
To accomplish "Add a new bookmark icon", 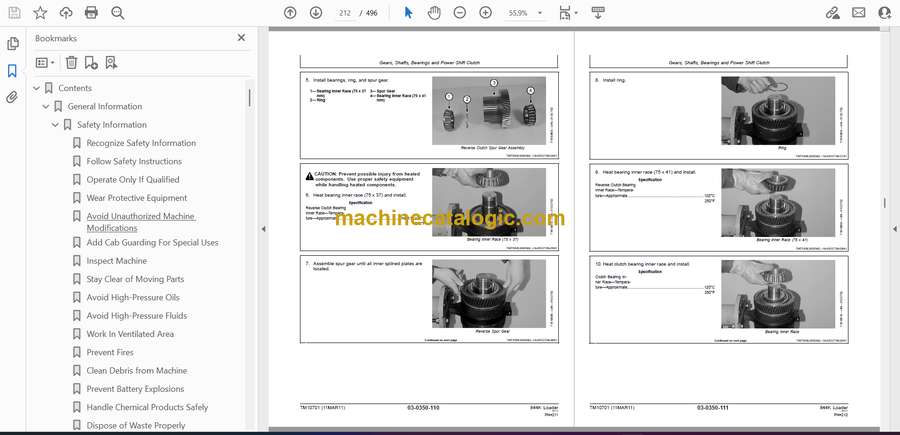I will point(91,62).
